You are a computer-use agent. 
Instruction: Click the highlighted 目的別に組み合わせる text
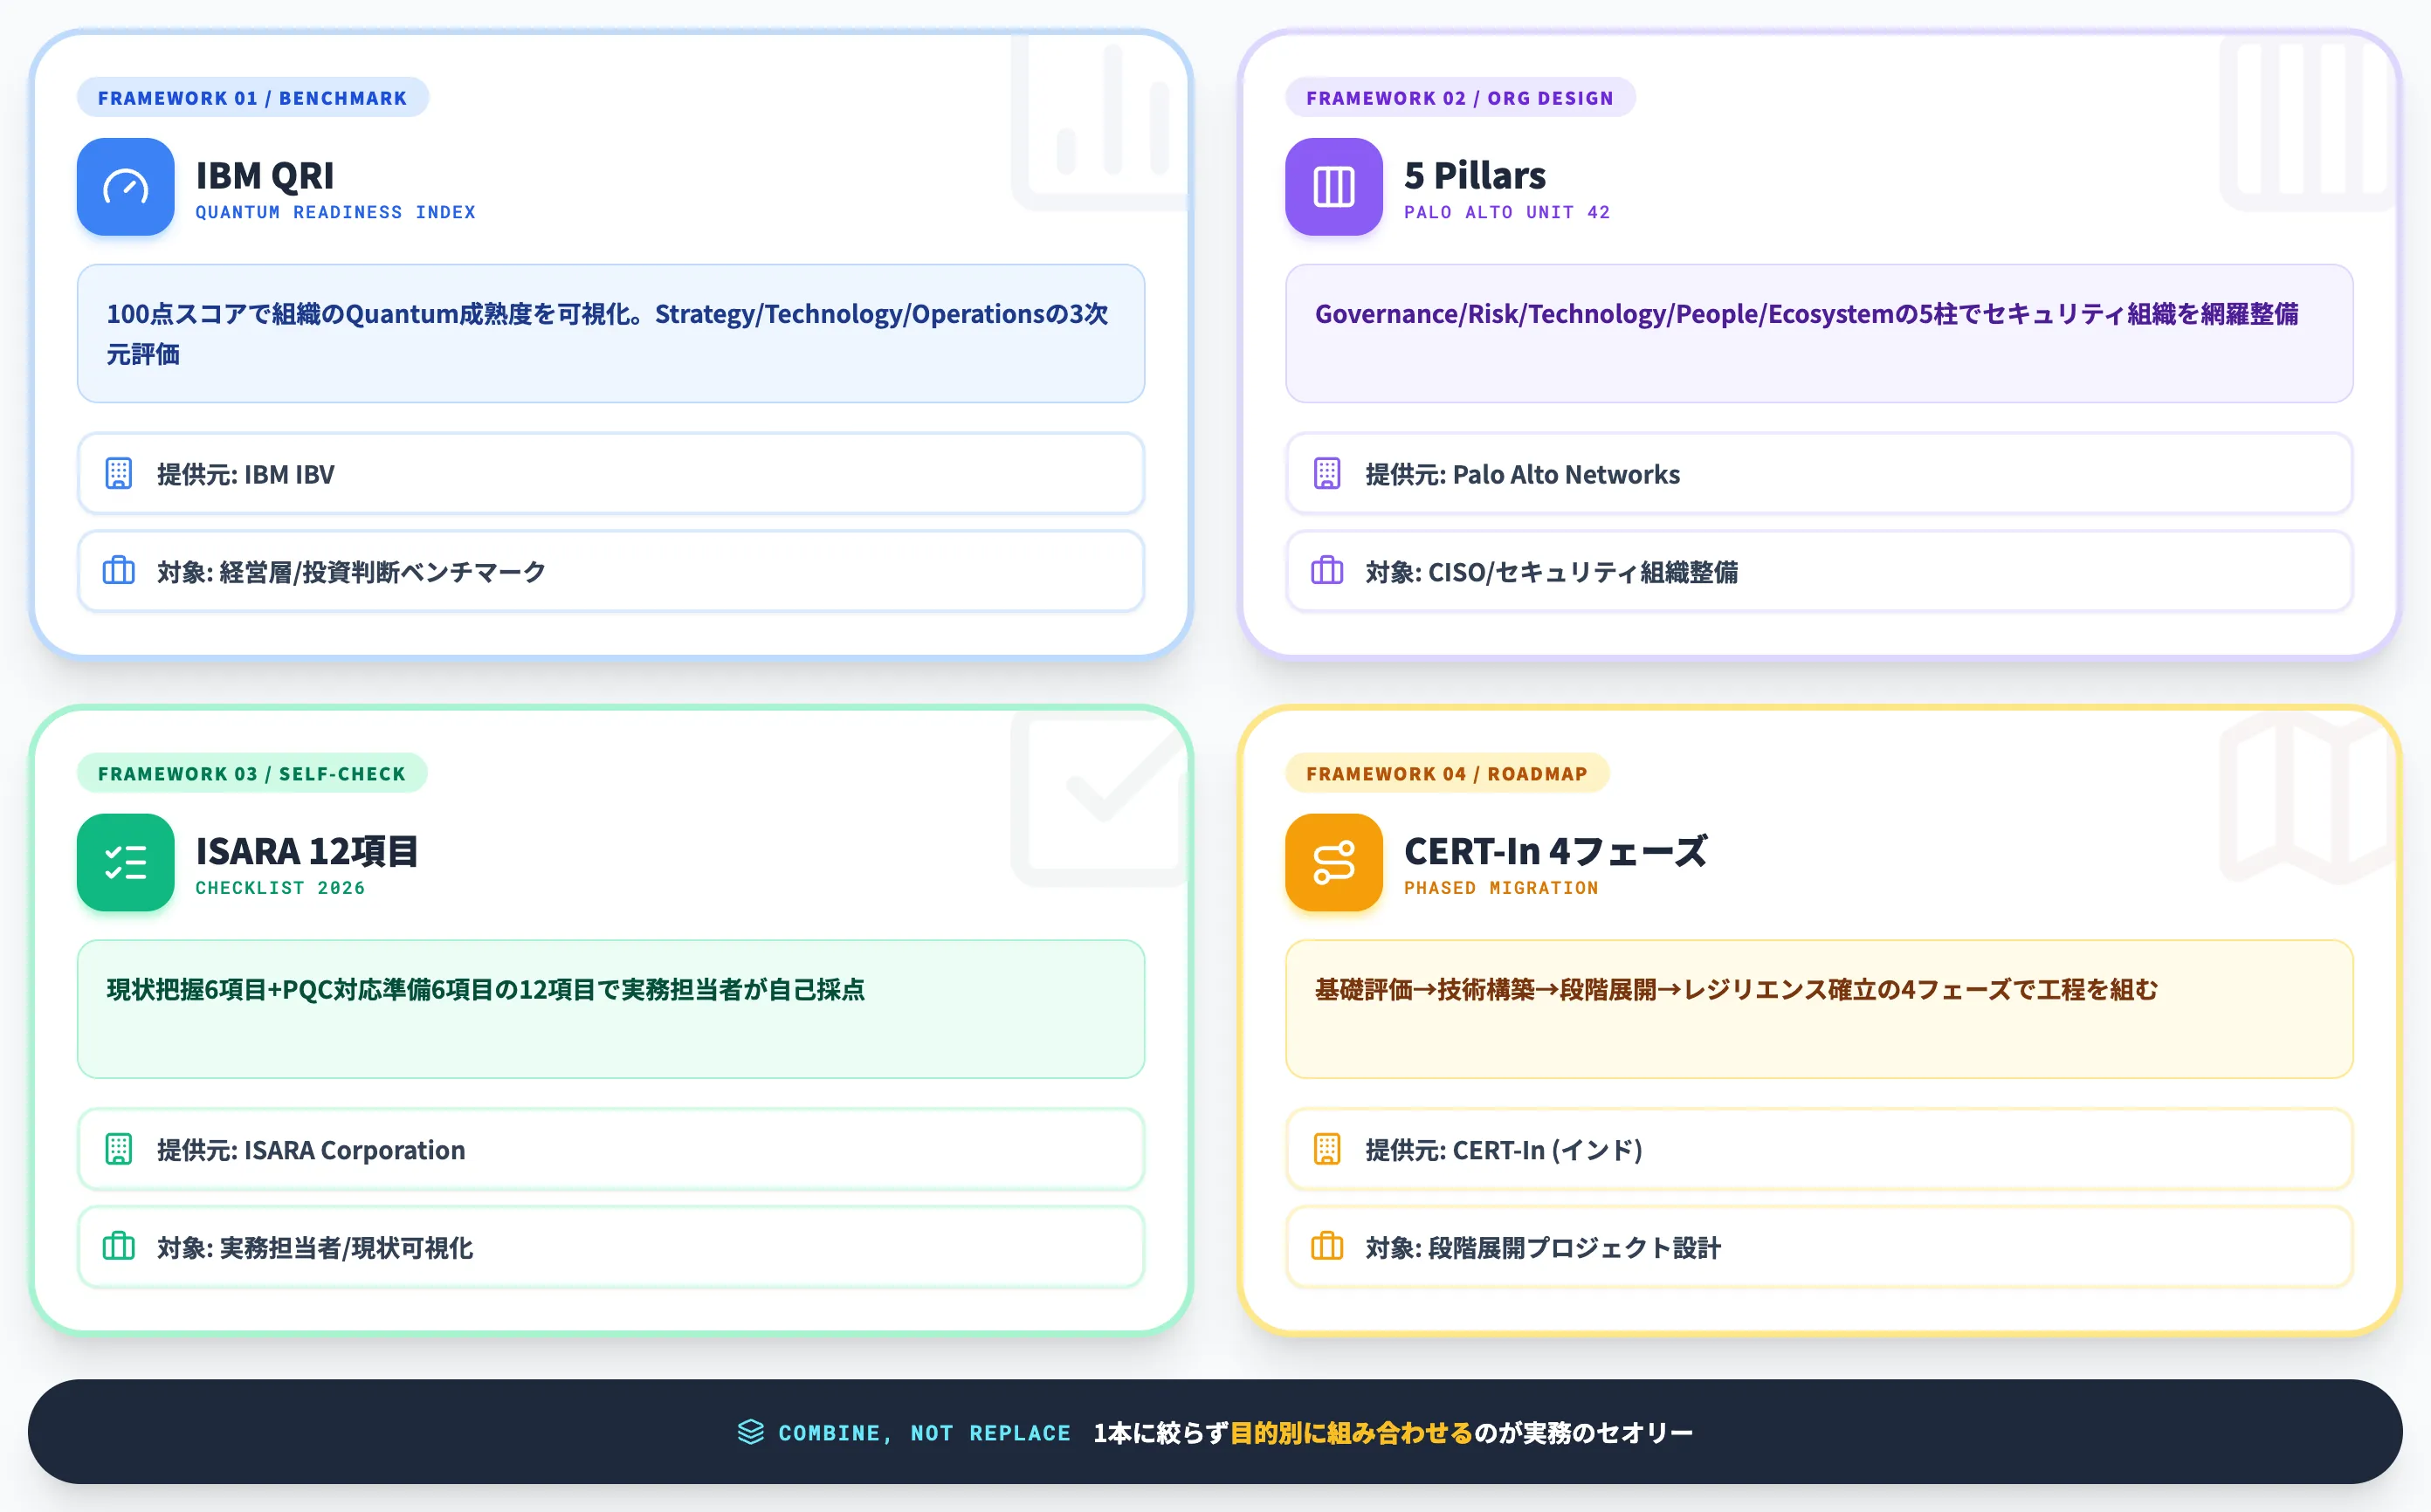point(1352,1433)
